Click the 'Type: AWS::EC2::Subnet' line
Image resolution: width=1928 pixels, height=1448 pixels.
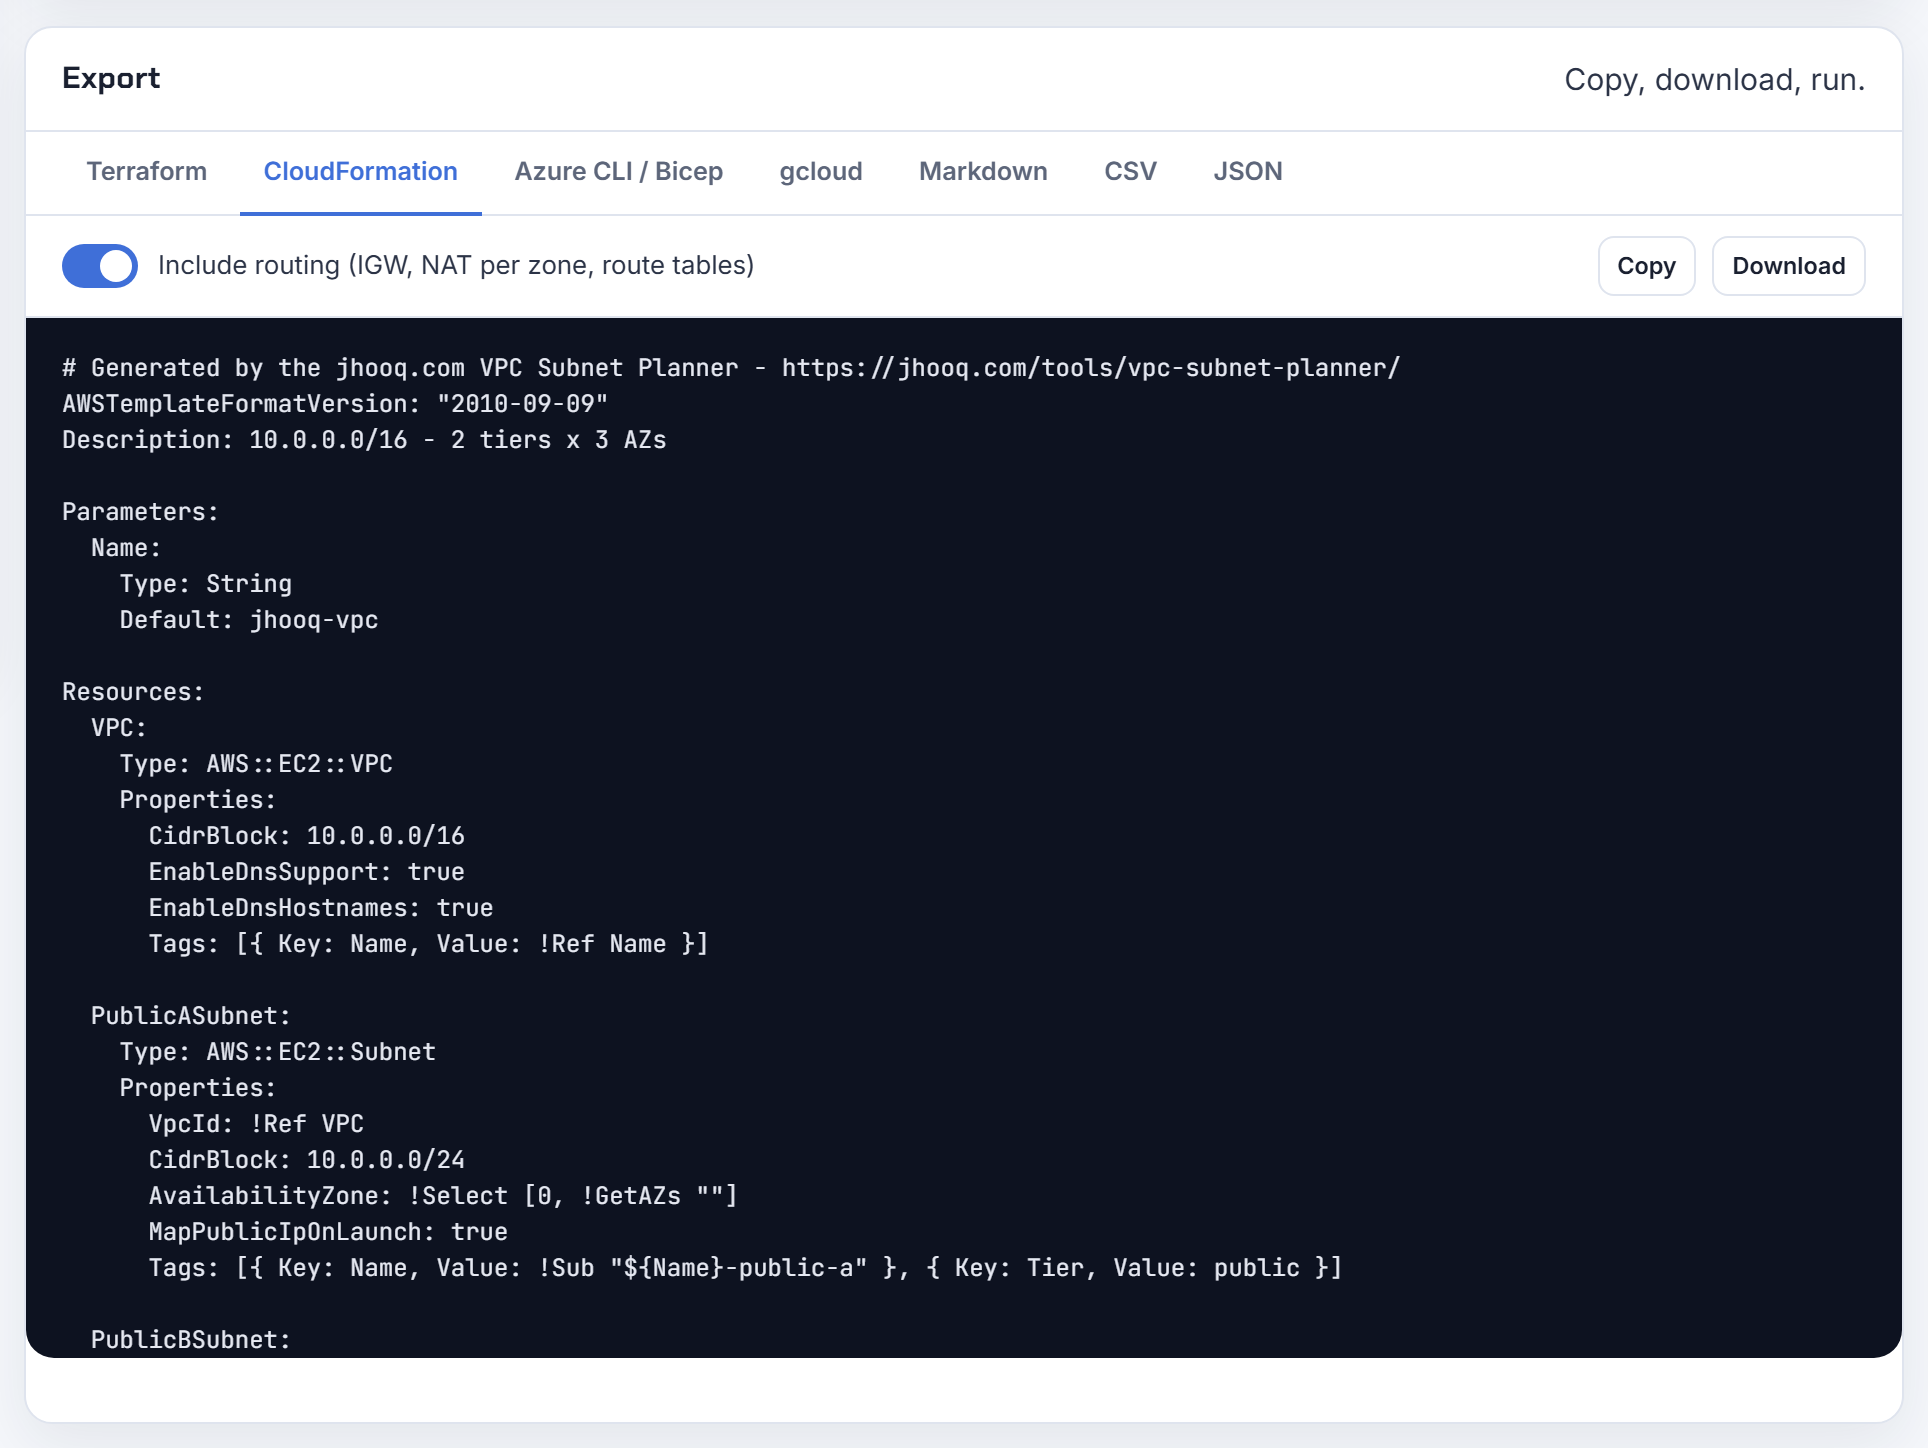(278, 1052)
